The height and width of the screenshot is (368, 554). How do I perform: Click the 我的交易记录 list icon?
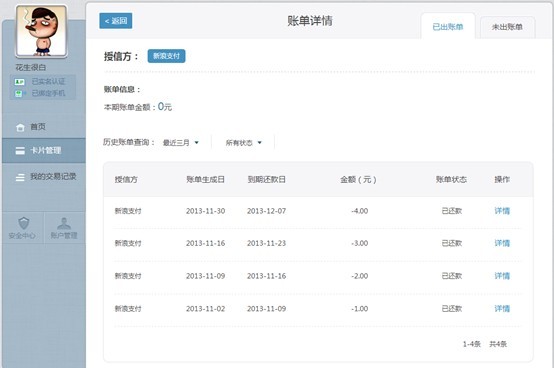tap(20, 177)
